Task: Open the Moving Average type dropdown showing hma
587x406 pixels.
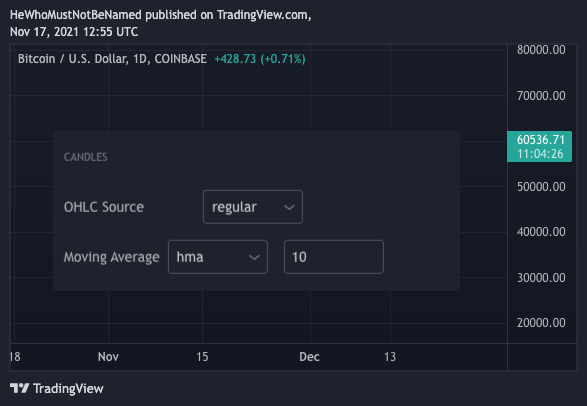Action: (x=218, y=257)
